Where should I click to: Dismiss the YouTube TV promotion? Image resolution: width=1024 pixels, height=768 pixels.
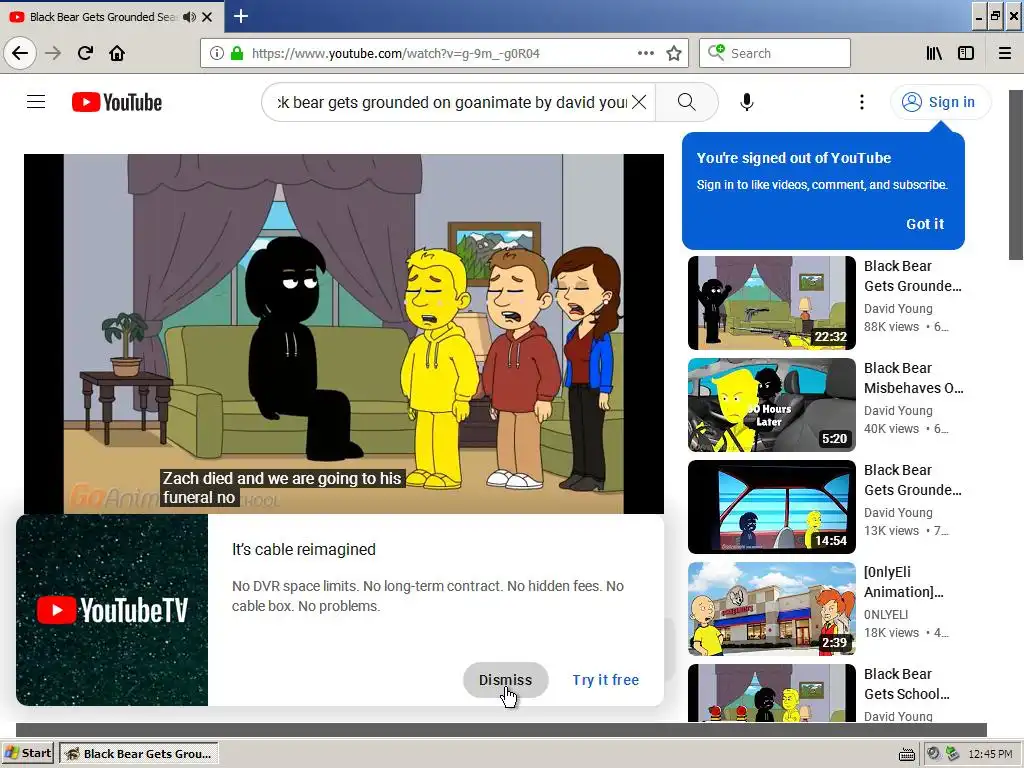coord(505,680)
